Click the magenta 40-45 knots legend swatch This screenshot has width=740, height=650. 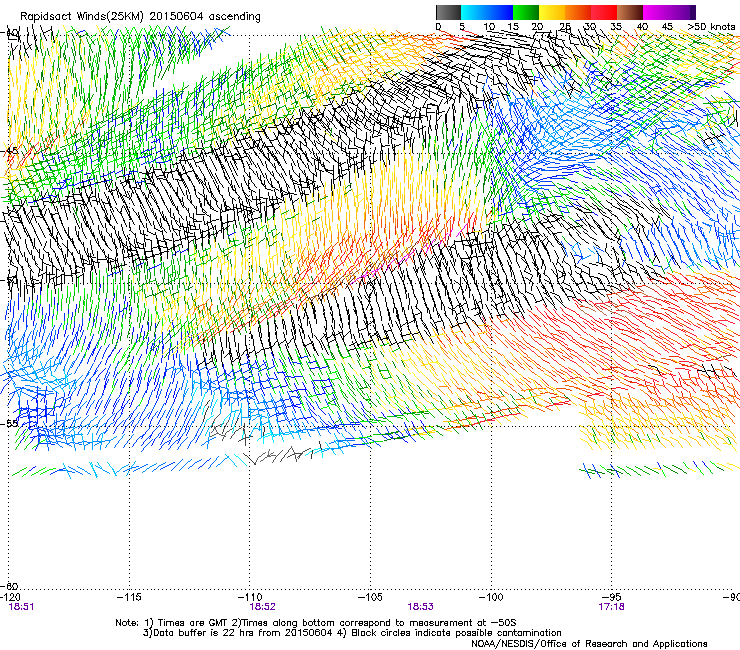[656, 12]
